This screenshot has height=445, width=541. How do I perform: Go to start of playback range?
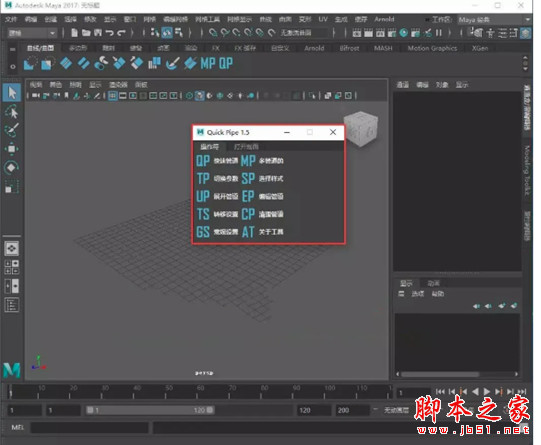pyautogui.click(x=440, y=392)
